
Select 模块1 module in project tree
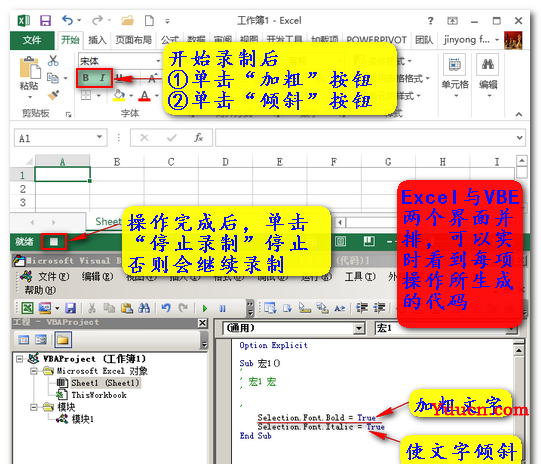click(x=82, y=419)
